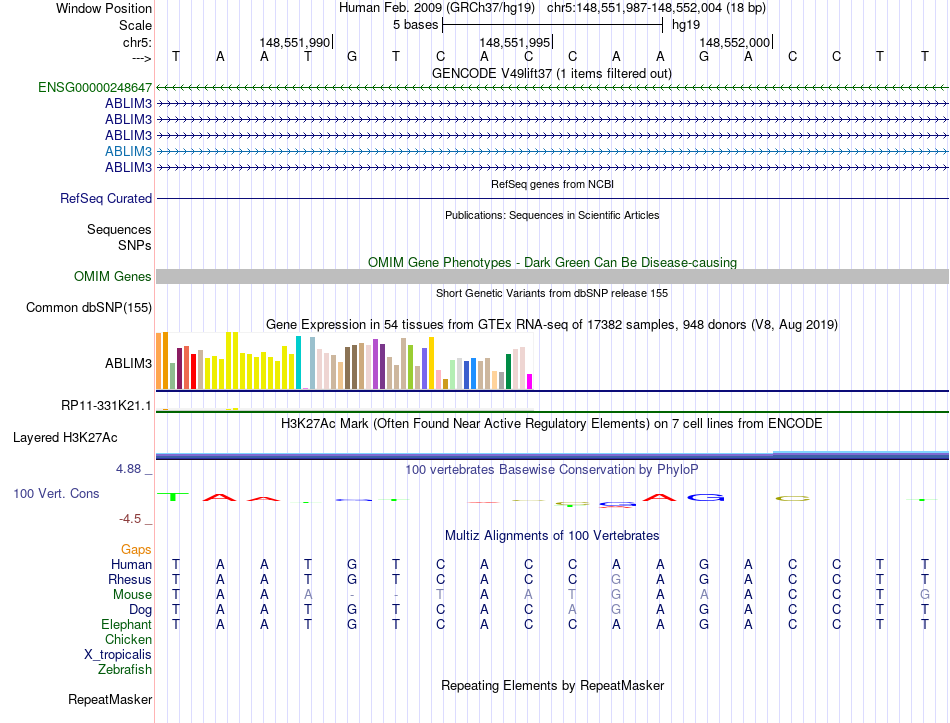
Task: Click the 148,551,990 coordinate tick label
Action: [x=294, y=42]
